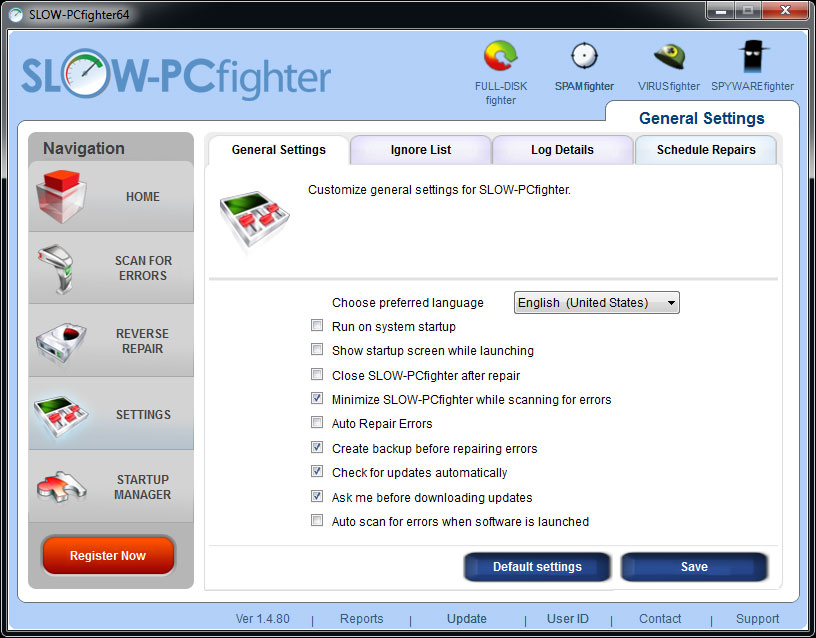The height and width of the screenshot is (638, 816).
Task: Click the Register Now button
Action: [x=108, y=556]
